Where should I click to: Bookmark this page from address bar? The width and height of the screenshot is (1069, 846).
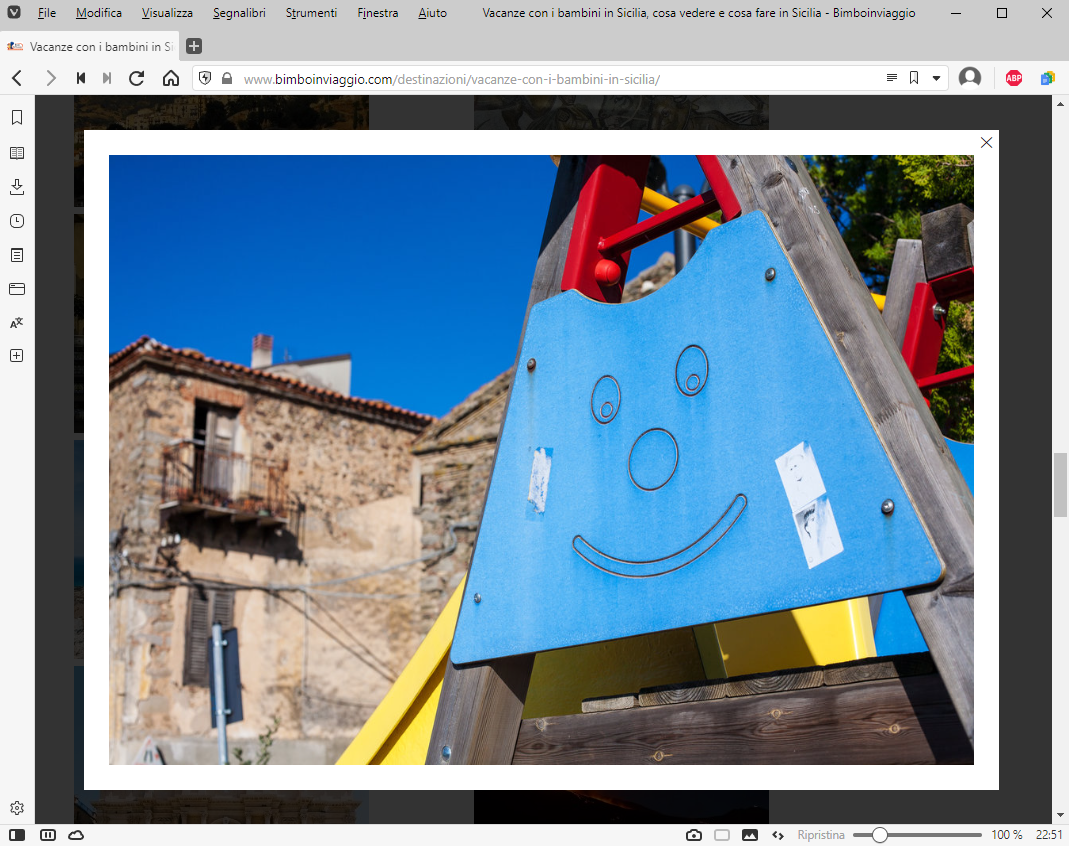[914, 78]
